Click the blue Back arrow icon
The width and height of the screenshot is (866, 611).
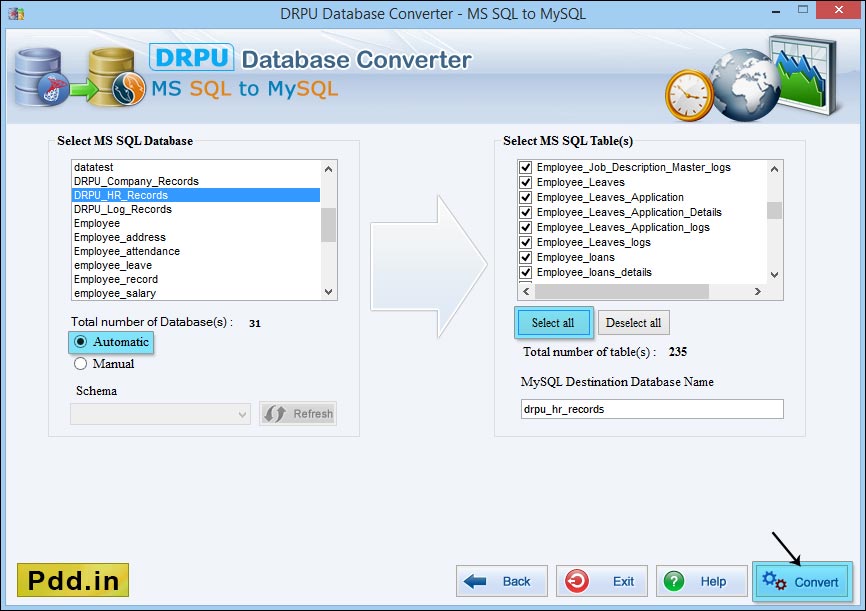pos(475,581)
